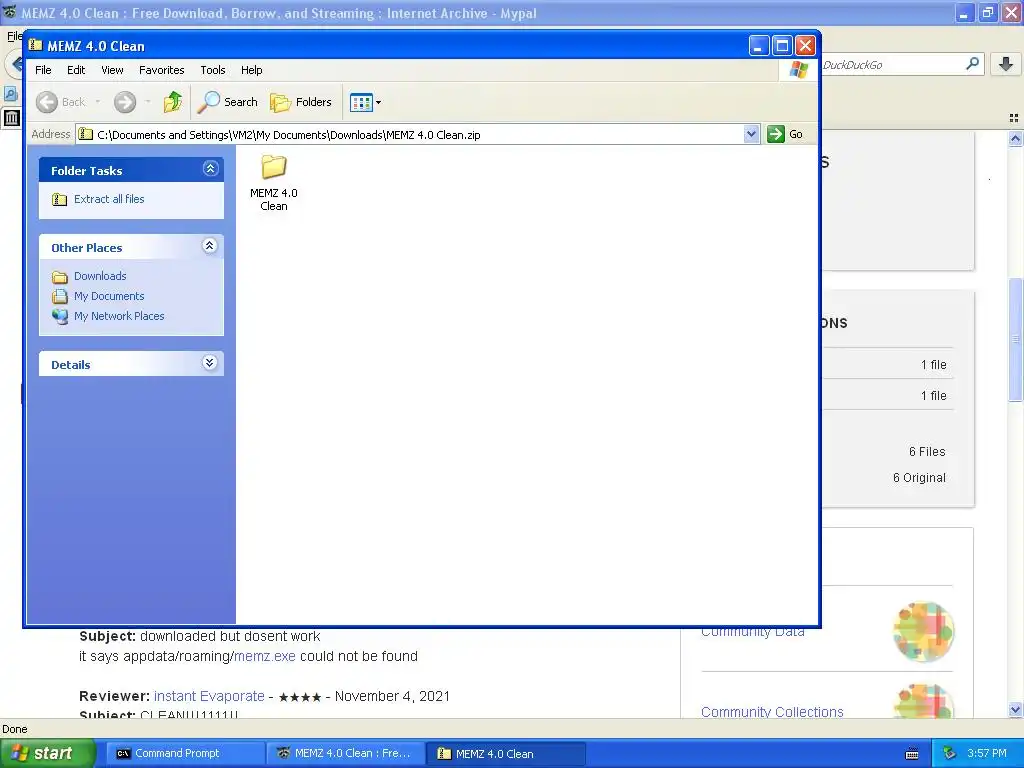Go to My Documents link
Viewport: 1024px width, 768px height.
click(109, 296)
